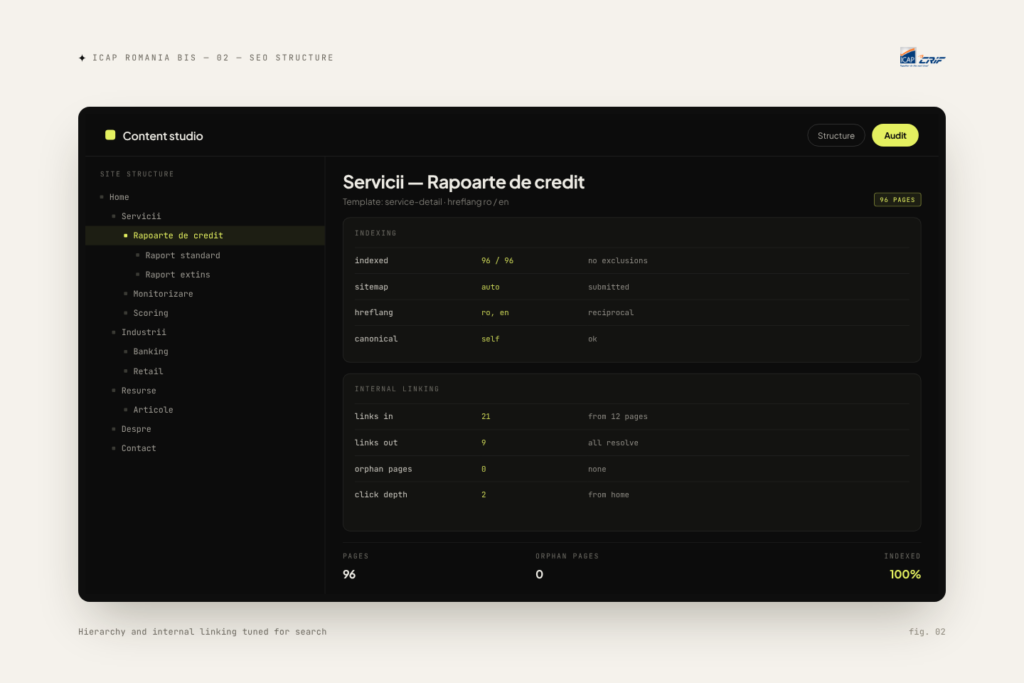Select Resurse tree node
1024x683 pixels.
point(138,390)
